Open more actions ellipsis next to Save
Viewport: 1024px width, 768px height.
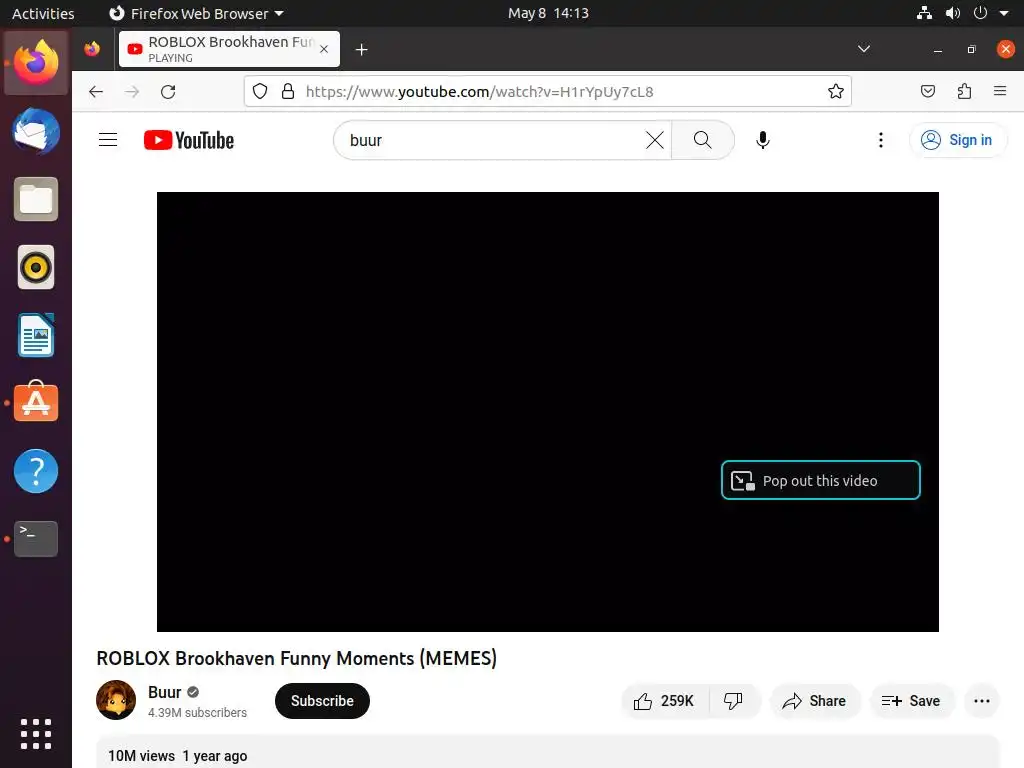982,701
